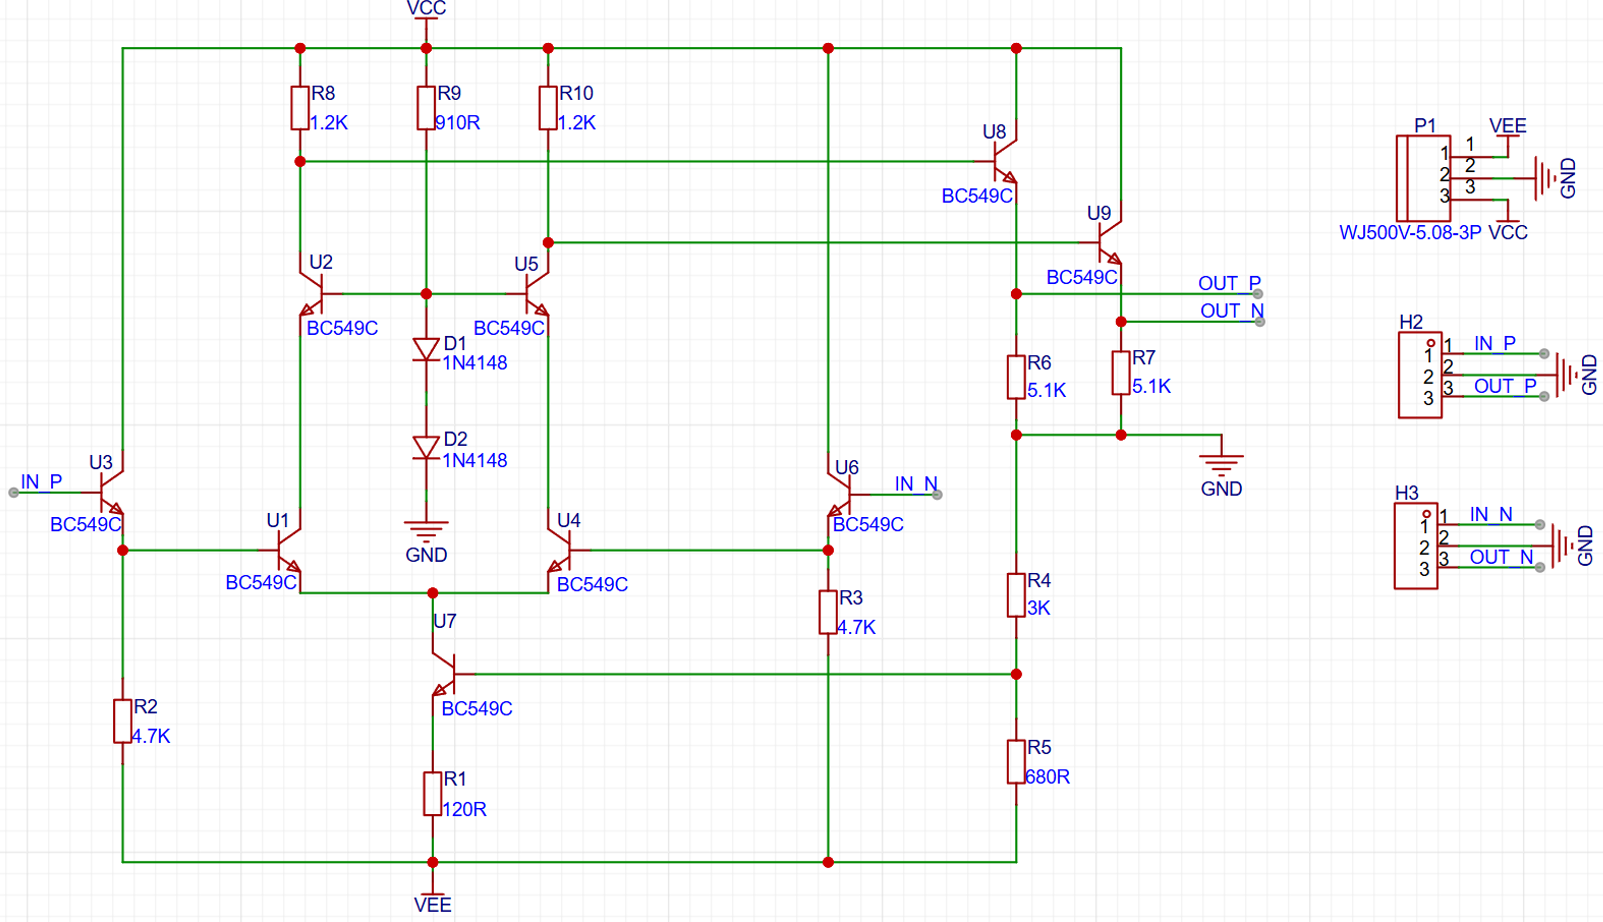Viewport: 1603px width, 922px height.
Task: Click the OUT_P label on header H2
Action: (1505, 386)
